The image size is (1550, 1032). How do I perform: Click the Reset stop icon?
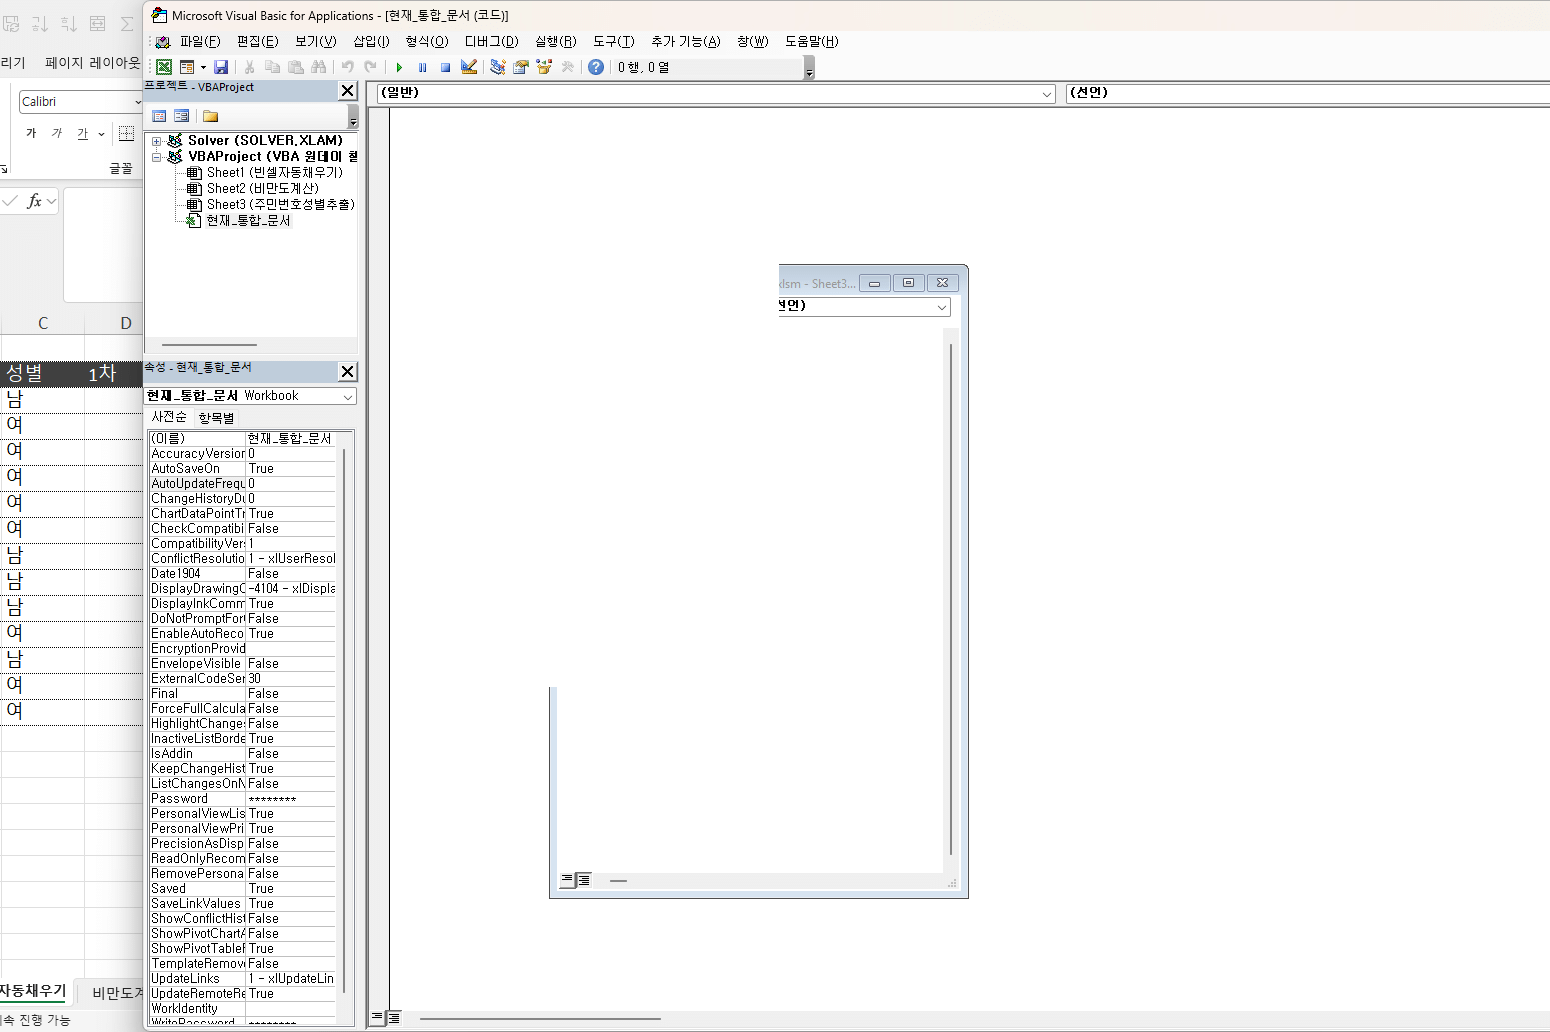tap(445, 67)
